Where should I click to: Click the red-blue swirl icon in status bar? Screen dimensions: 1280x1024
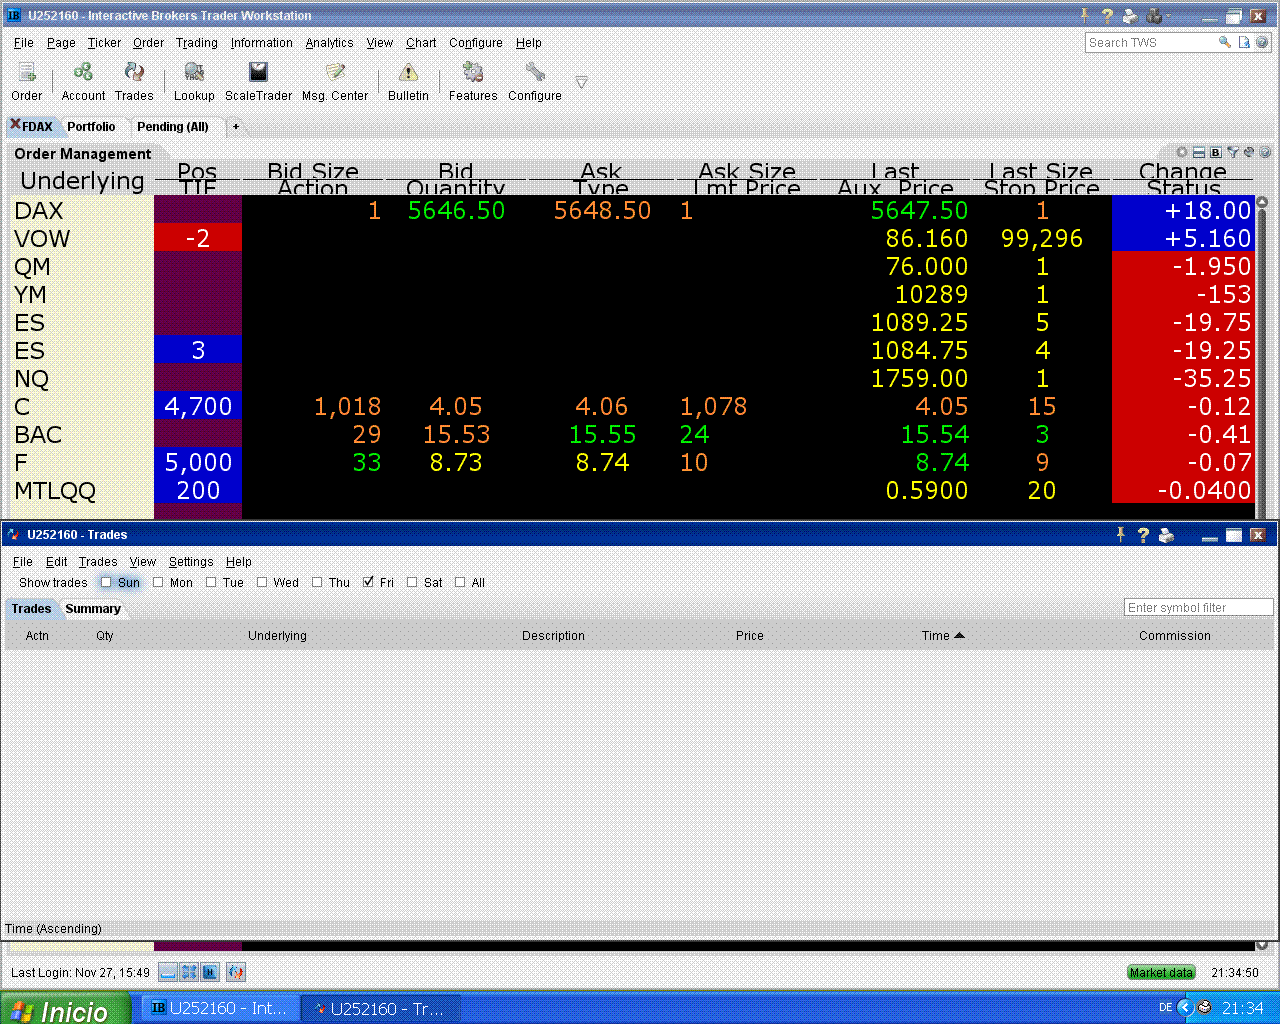point(236,972)
